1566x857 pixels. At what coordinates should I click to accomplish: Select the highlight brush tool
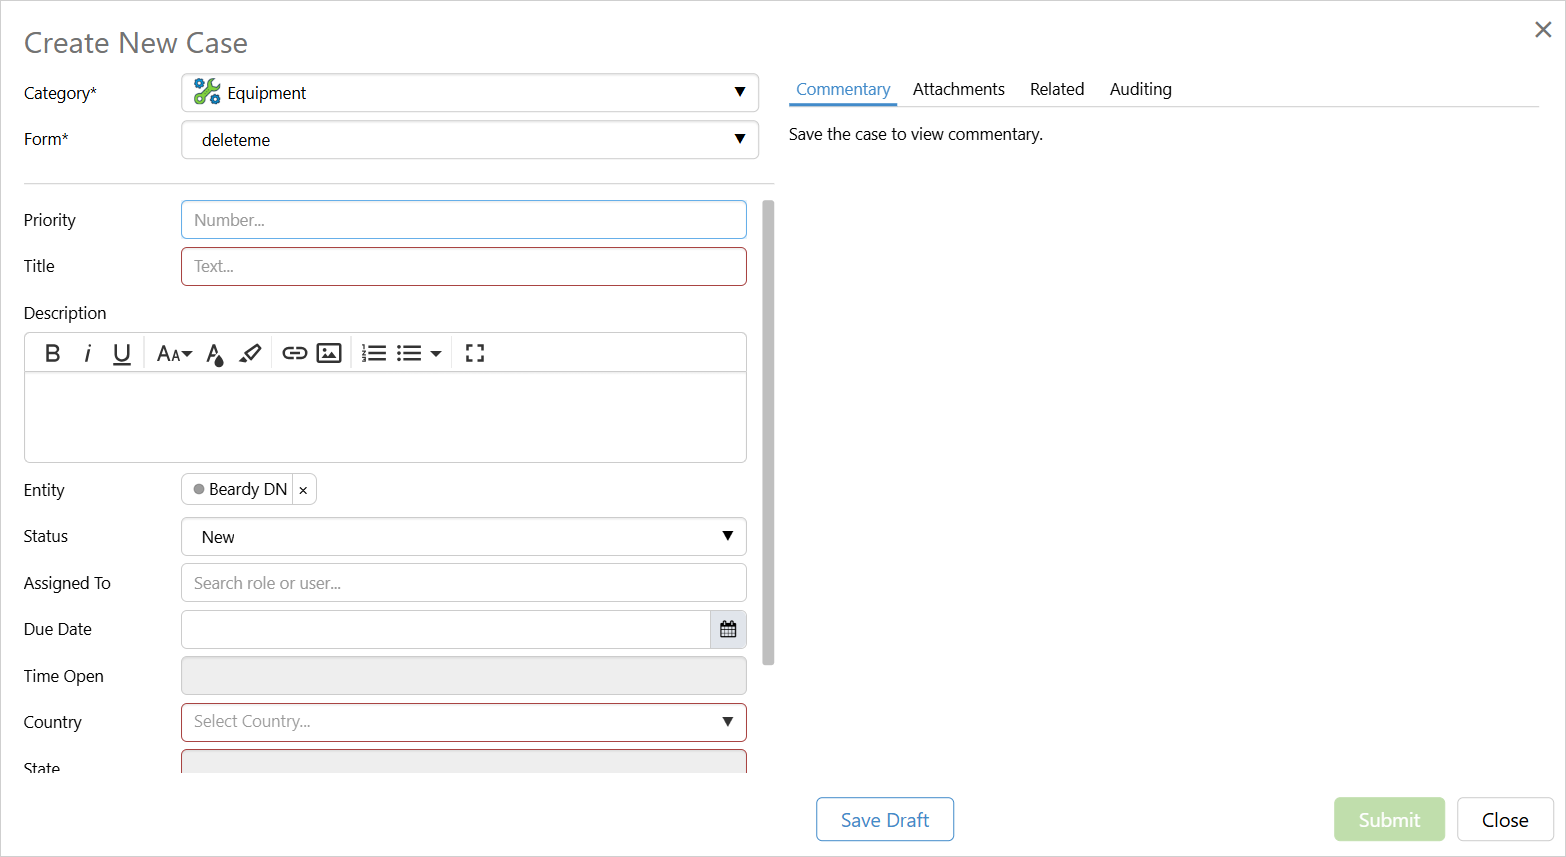coord(250,353)
